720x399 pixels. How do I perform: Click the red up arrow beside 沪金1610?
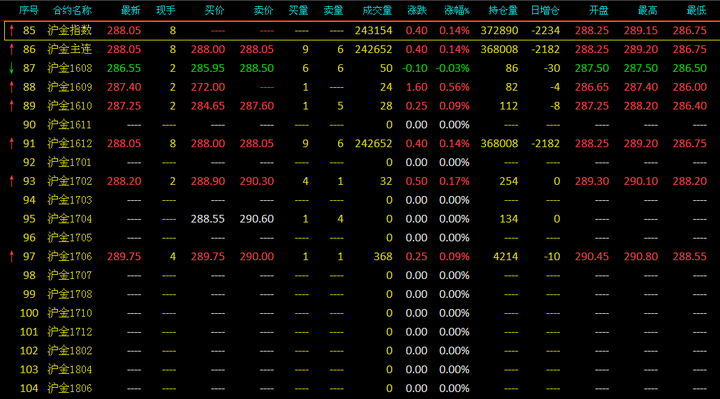[12, 106]
